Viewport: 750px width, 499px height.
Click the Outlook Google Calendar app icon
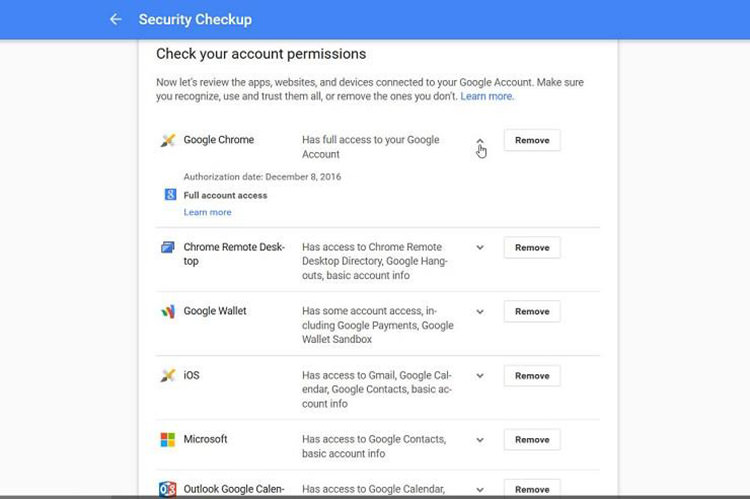pyautogui.click(x=168, y=489)
